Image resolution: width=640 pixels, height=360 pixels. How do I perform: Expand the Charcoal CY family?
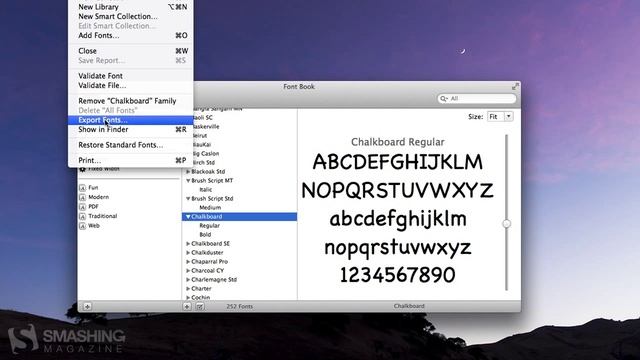click(x=188, y=271)
